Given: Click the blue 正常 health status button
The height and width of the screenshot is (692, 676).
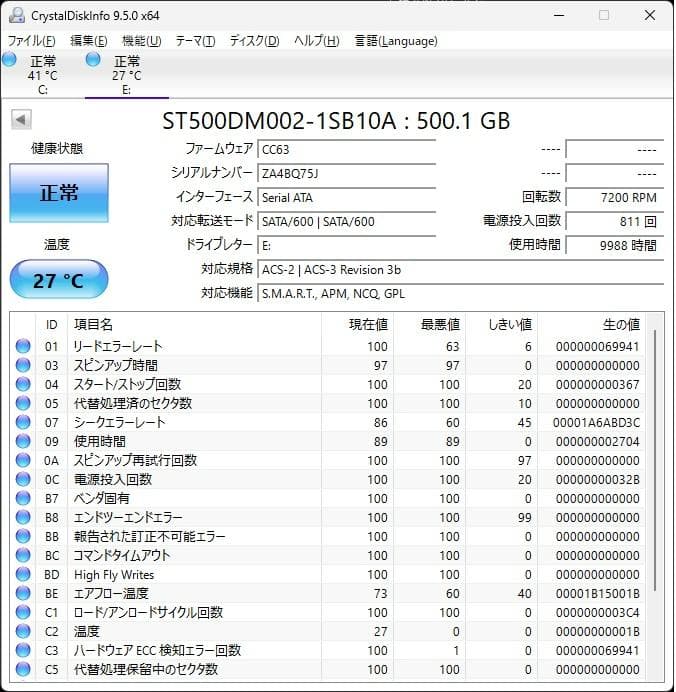Looking at the screenshot, I should (59, 193).
